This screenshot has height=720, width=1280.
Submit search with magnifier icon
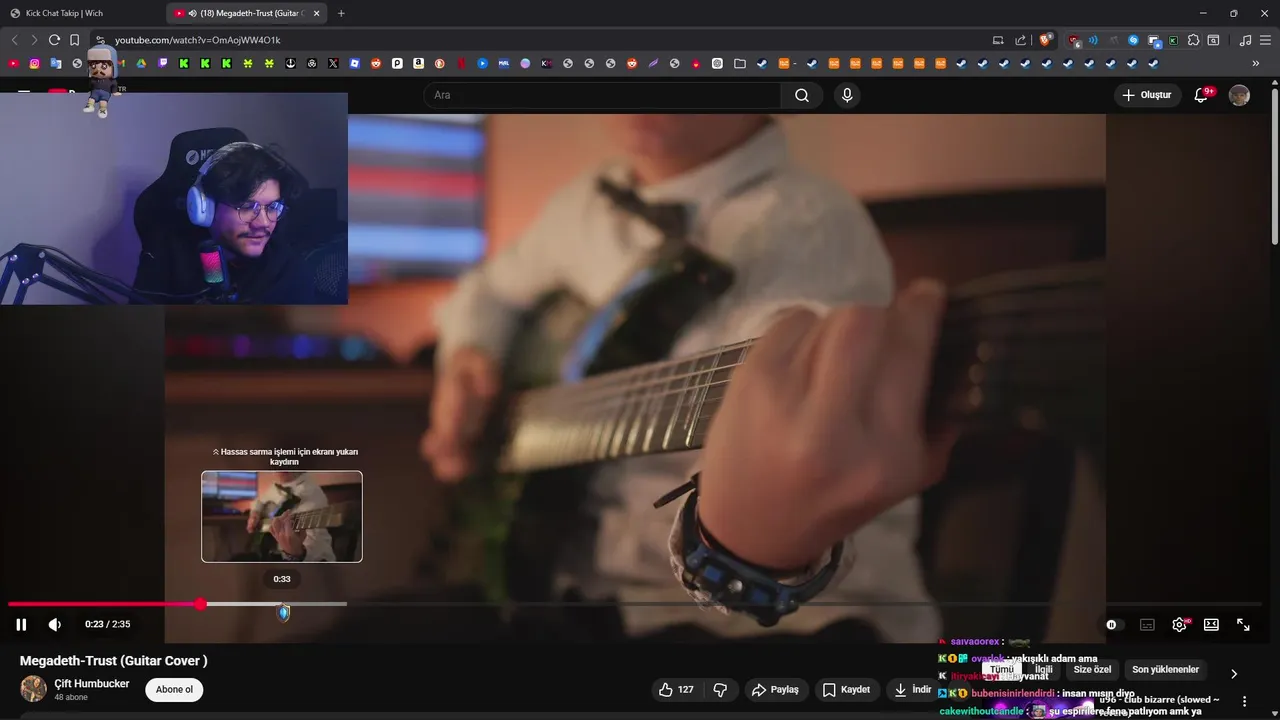coord(802,95)
